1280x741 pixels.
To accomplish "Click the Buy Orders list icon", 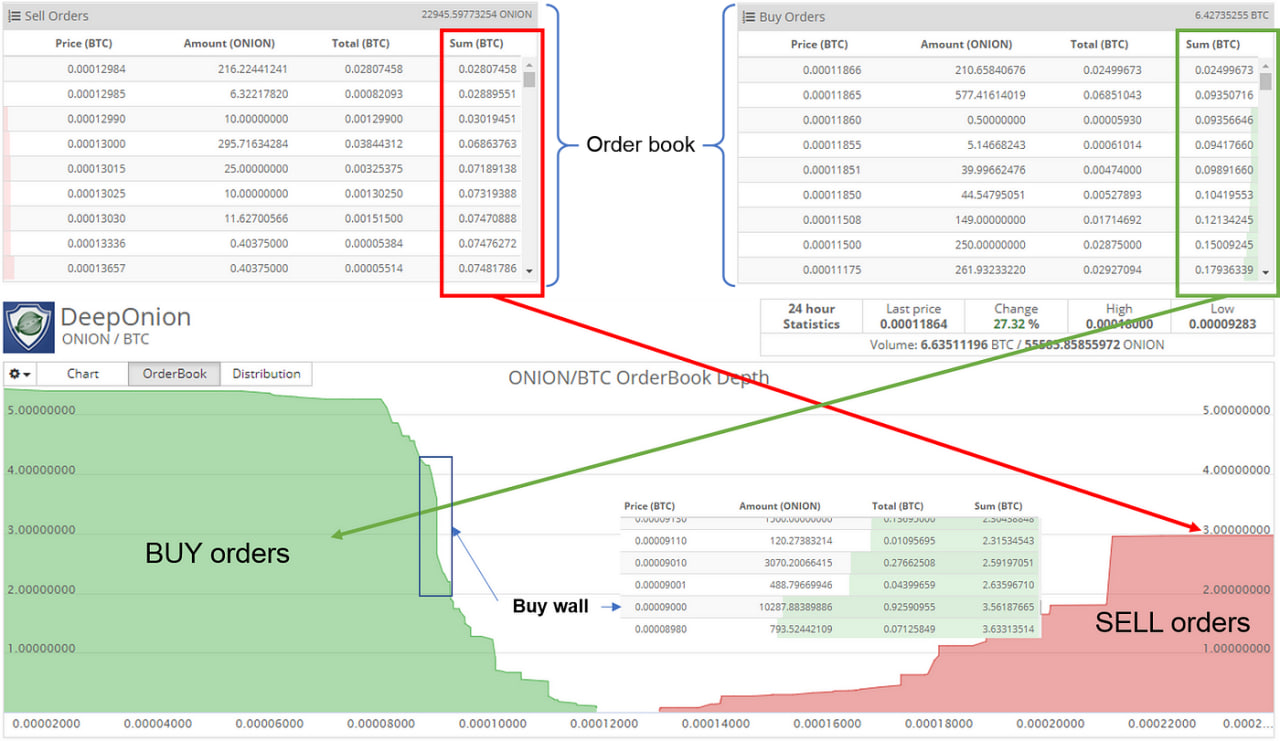I will tap(749, 16).
